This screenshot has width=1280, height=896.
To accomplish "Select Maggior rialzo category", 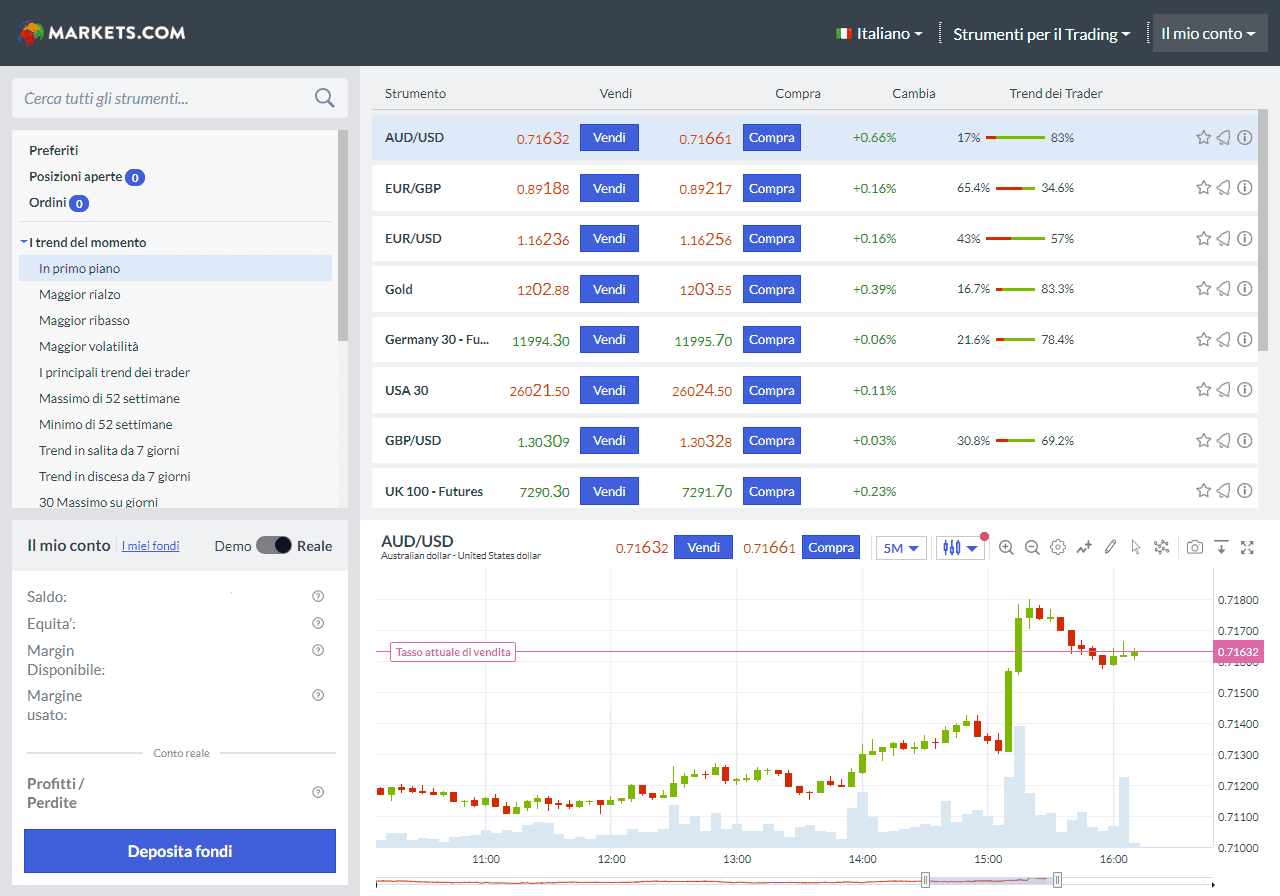I will pos(80,294).
